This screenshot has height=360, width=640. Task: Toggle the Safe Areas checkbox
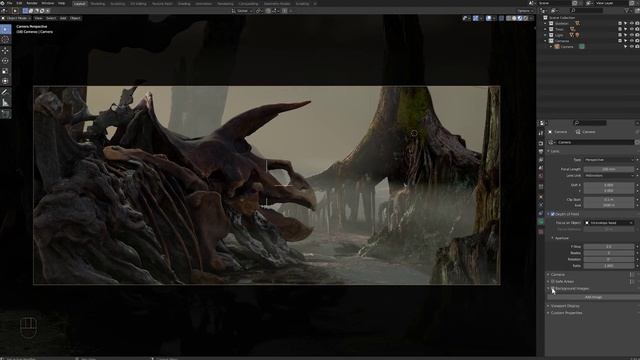click(x=553, y=281)
